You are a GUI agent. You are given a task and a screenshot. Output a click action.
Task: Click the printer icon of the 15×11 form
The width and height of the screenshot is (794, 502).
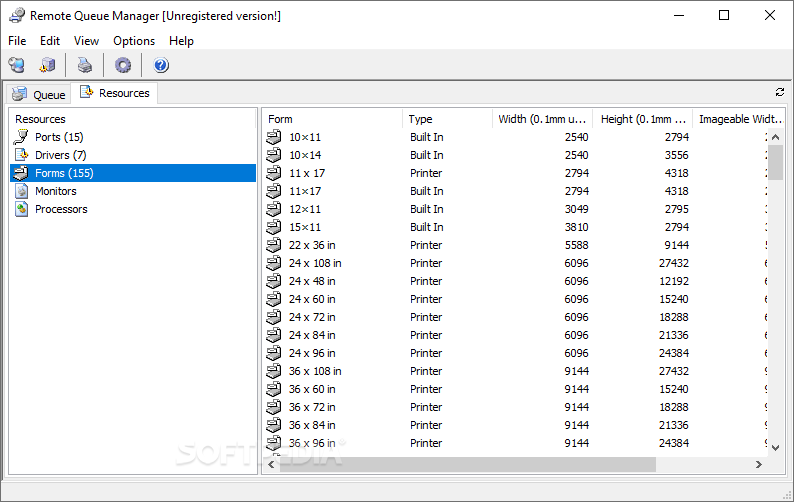click(x=273, y=227)
